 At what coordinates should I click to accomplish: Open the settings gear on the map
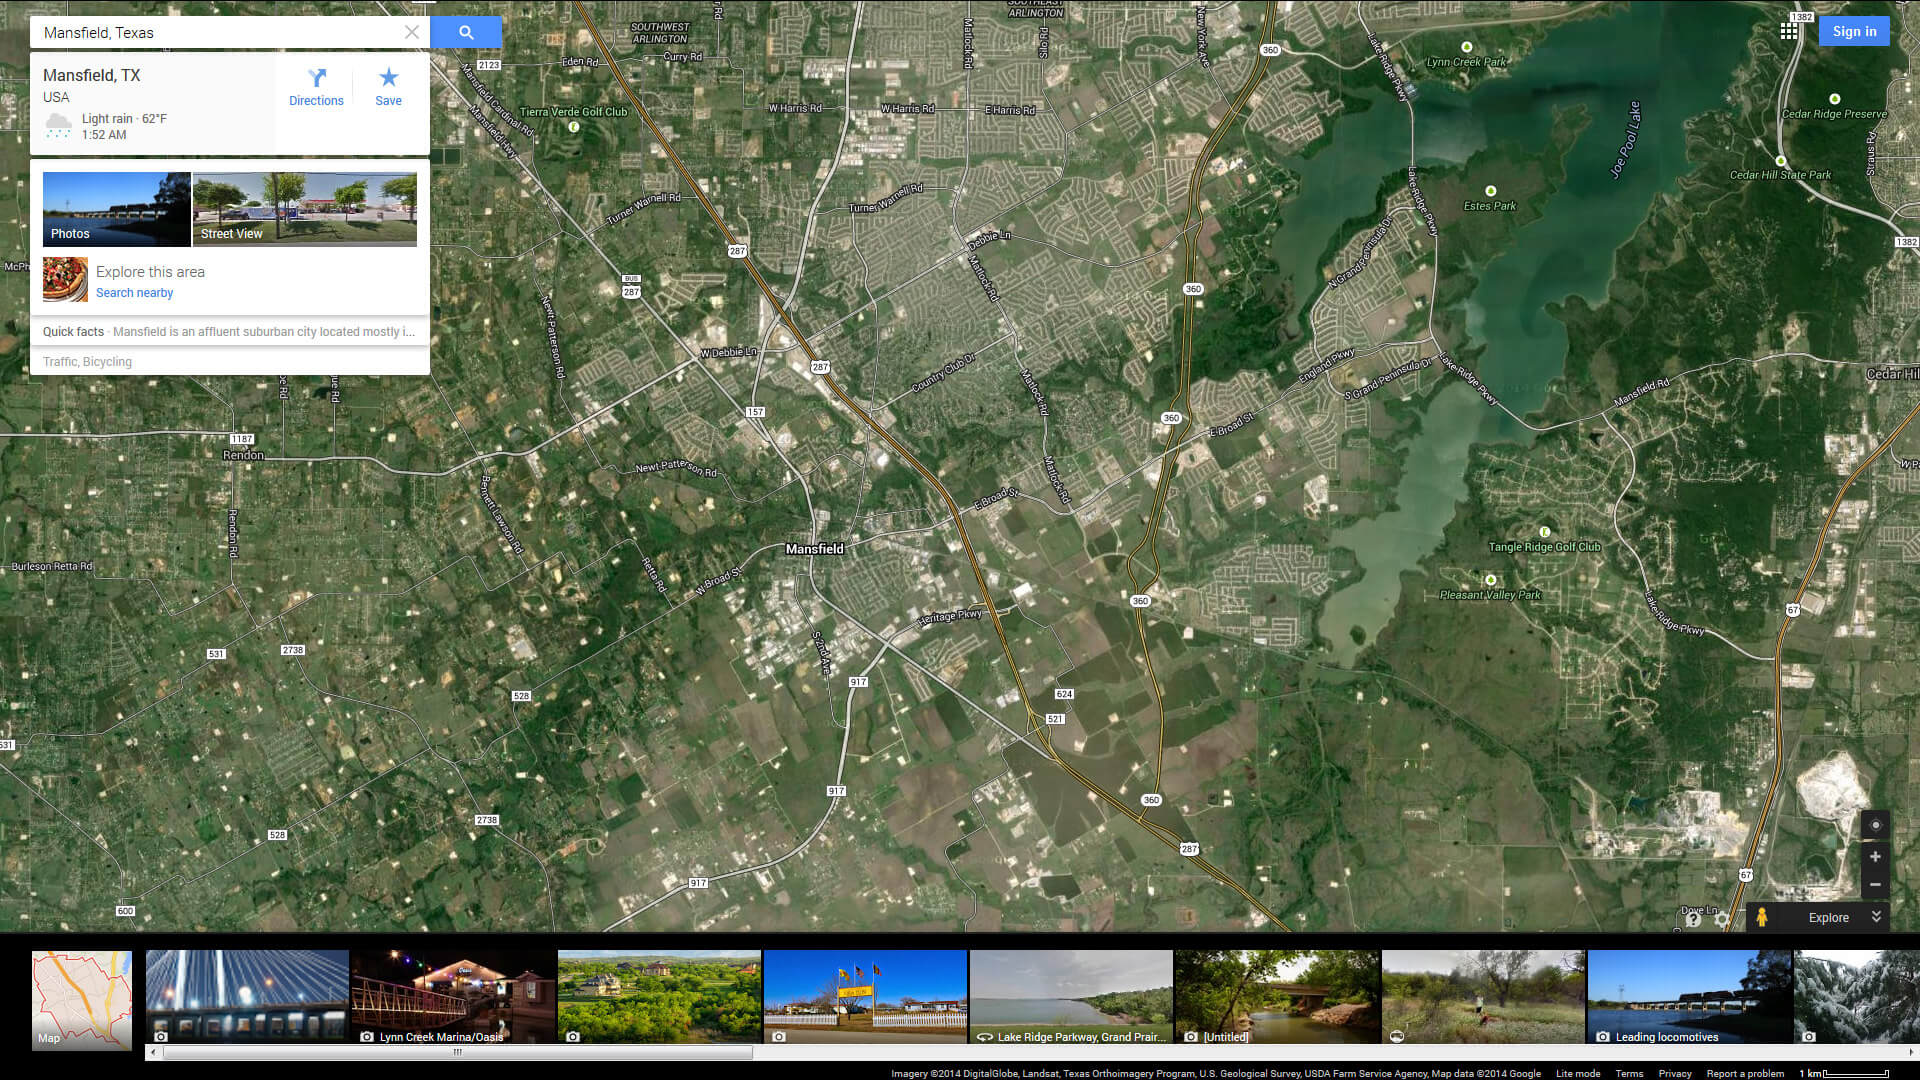[1722, 920]
